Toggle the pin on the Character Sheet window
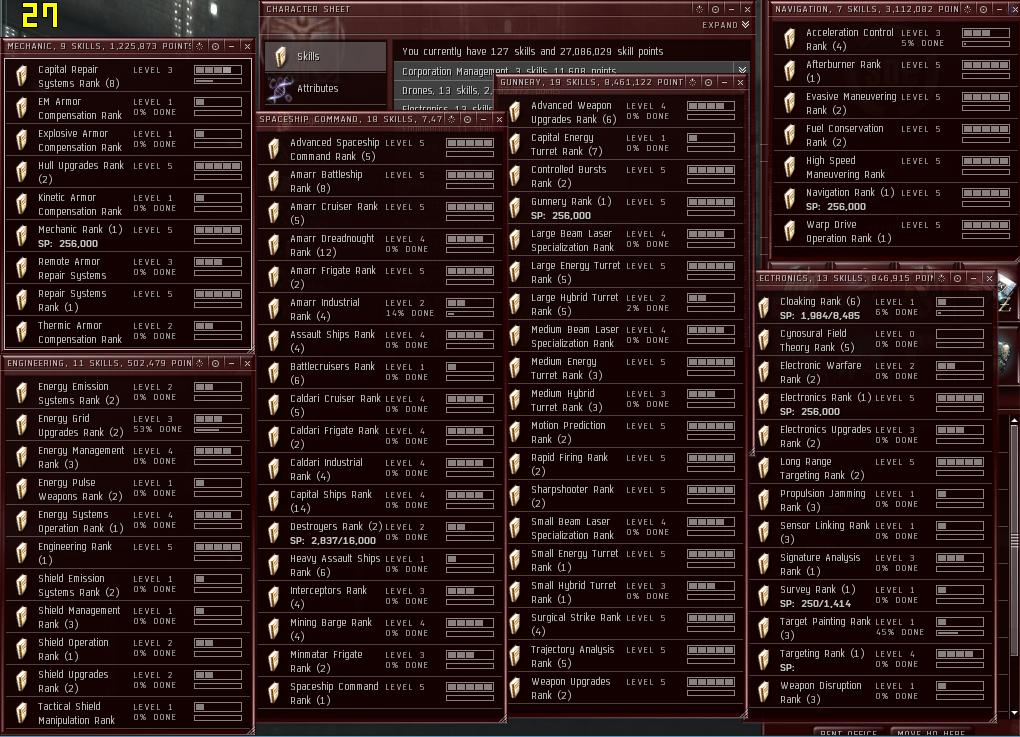The width and height of the screenshot is (1020, 737). click(716, 9)
